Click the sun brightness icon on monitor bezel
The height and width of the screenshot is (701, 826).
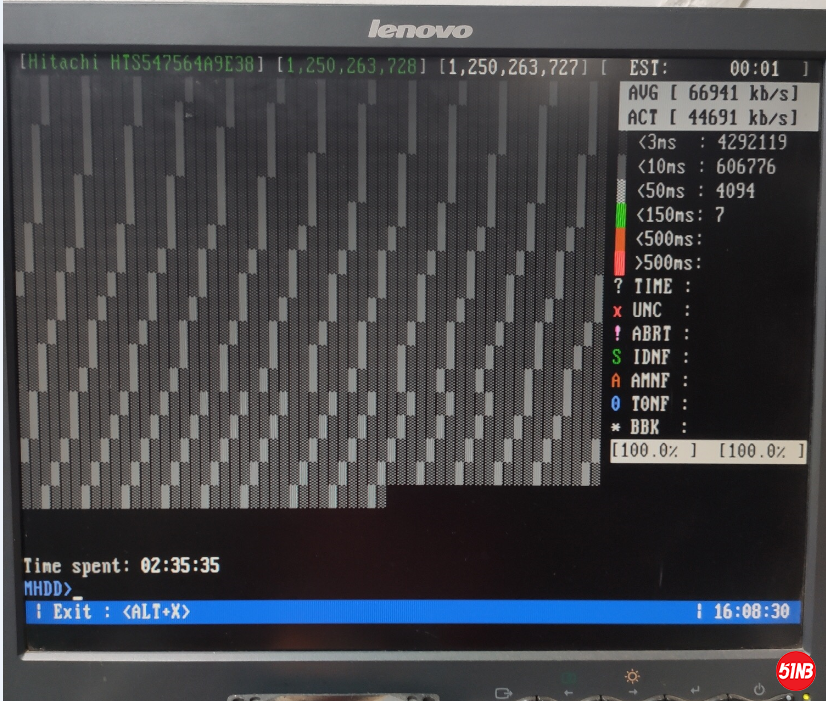click(x=632, y=676)
